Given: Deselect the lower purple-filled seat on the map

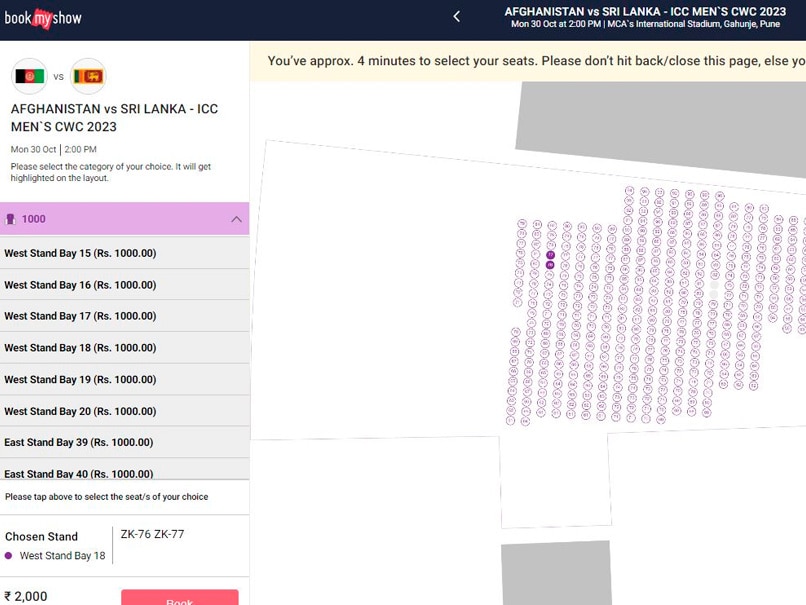Looking at the screenshot, I should tap(550, 265).
